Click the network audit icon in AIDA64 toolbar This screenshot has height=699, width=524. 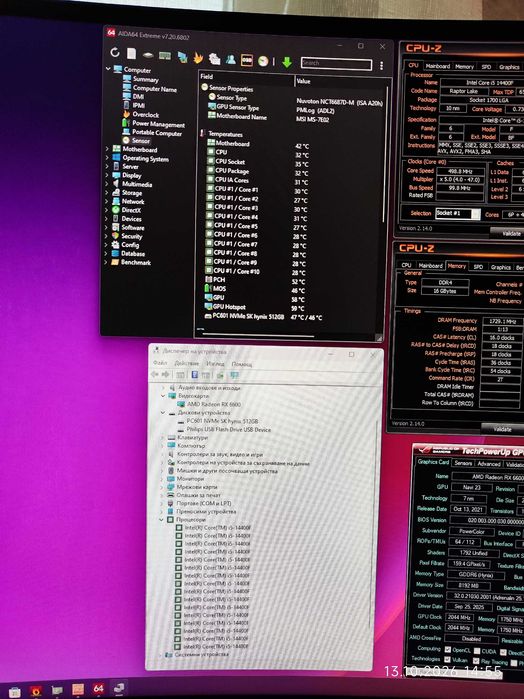(182, 57)
